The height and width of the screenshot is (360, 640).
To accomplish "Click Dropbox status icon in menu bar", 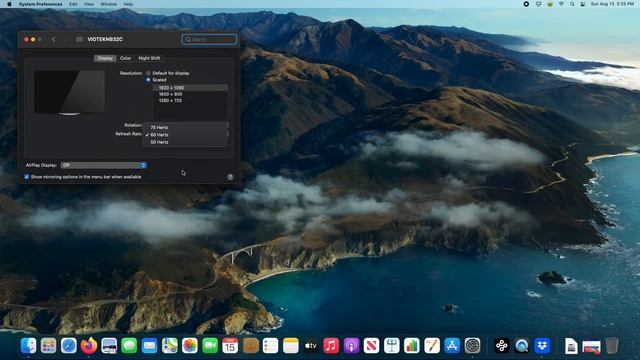I will 538,4.
